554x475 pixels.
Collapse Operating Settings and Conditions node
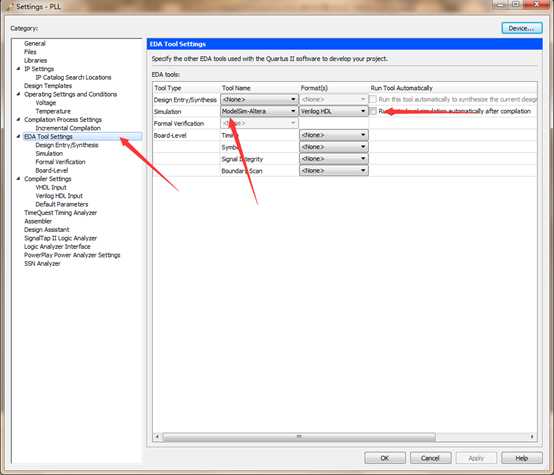pos(18,94)
